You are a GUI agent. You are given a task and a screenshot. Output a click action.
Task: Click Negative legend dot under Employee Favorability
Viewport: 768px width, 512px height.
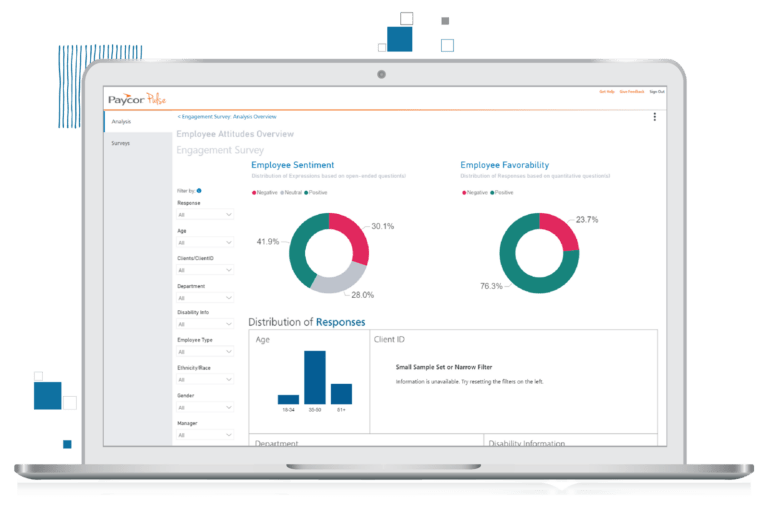[x=463, y=191]
